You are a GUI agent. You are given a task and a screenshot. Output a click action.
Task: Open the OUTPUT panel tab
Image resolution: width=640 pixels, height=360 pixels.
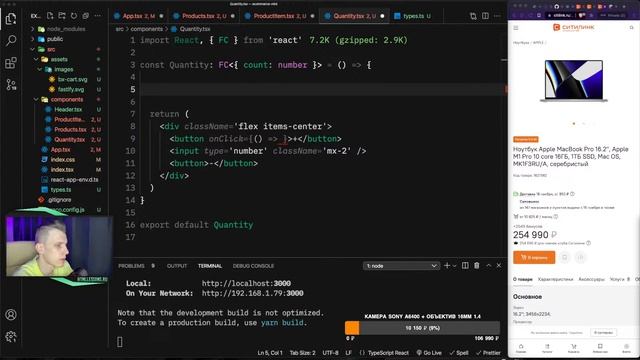point(177,266)
